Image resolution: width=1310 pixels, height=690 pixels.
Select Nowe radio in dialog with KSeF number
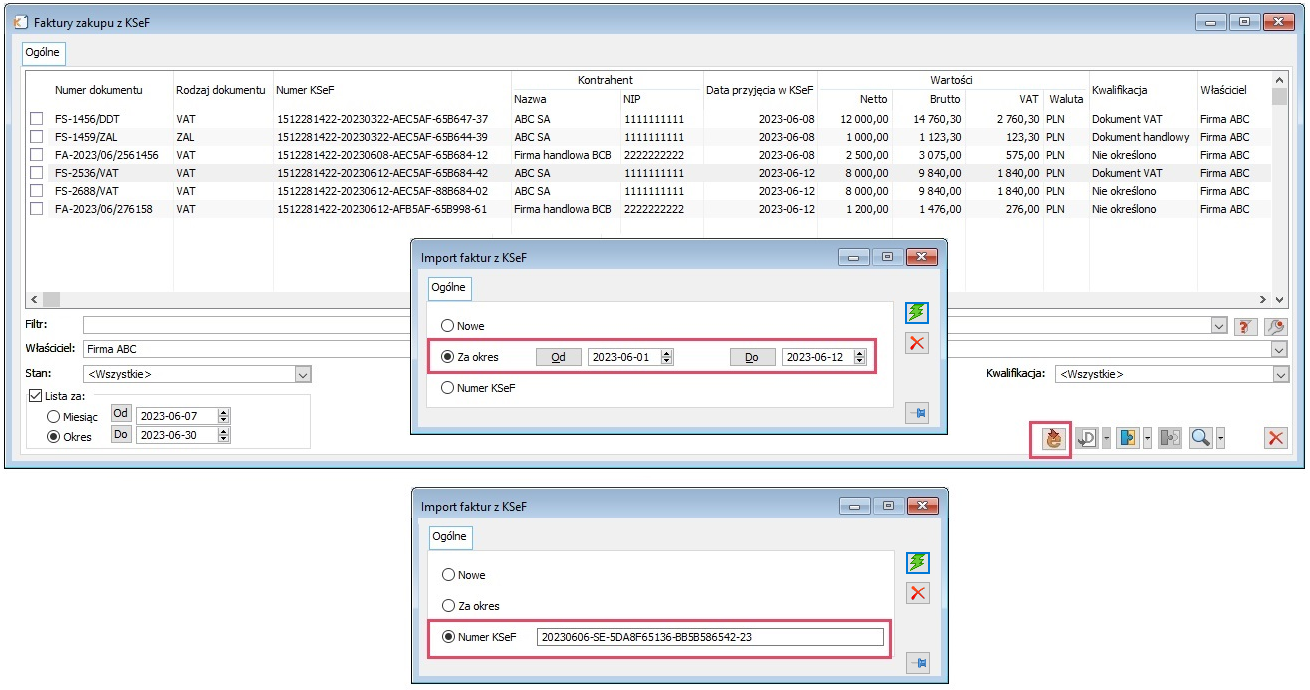tap(449, 575)
